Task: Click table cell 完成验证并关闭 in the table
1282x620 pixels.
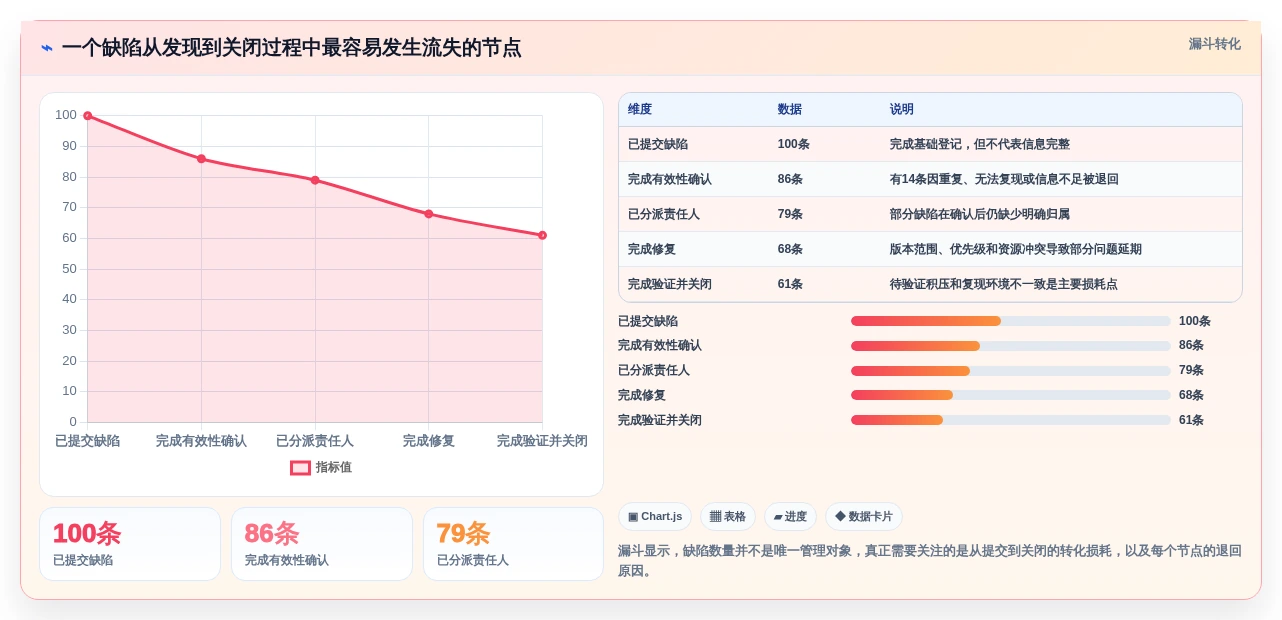Action: 670,284
